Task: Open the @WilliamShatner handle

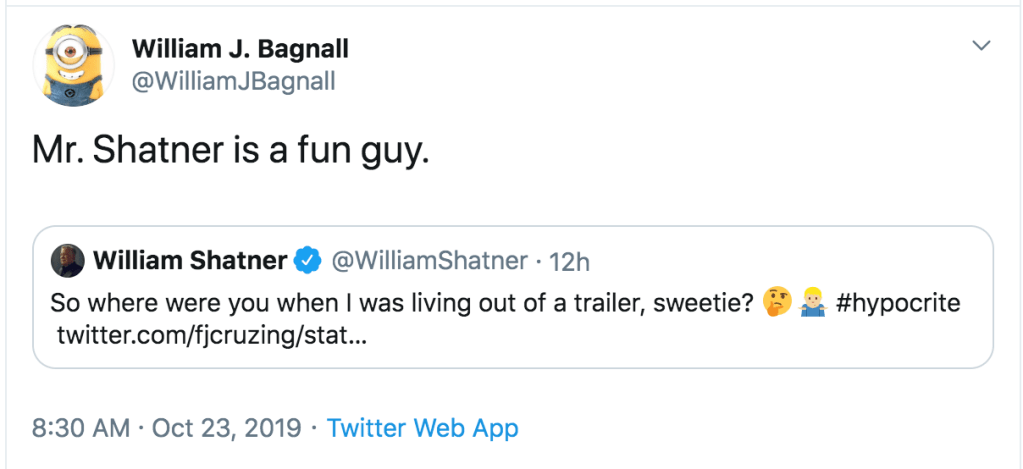Action: tap(428, 261)
